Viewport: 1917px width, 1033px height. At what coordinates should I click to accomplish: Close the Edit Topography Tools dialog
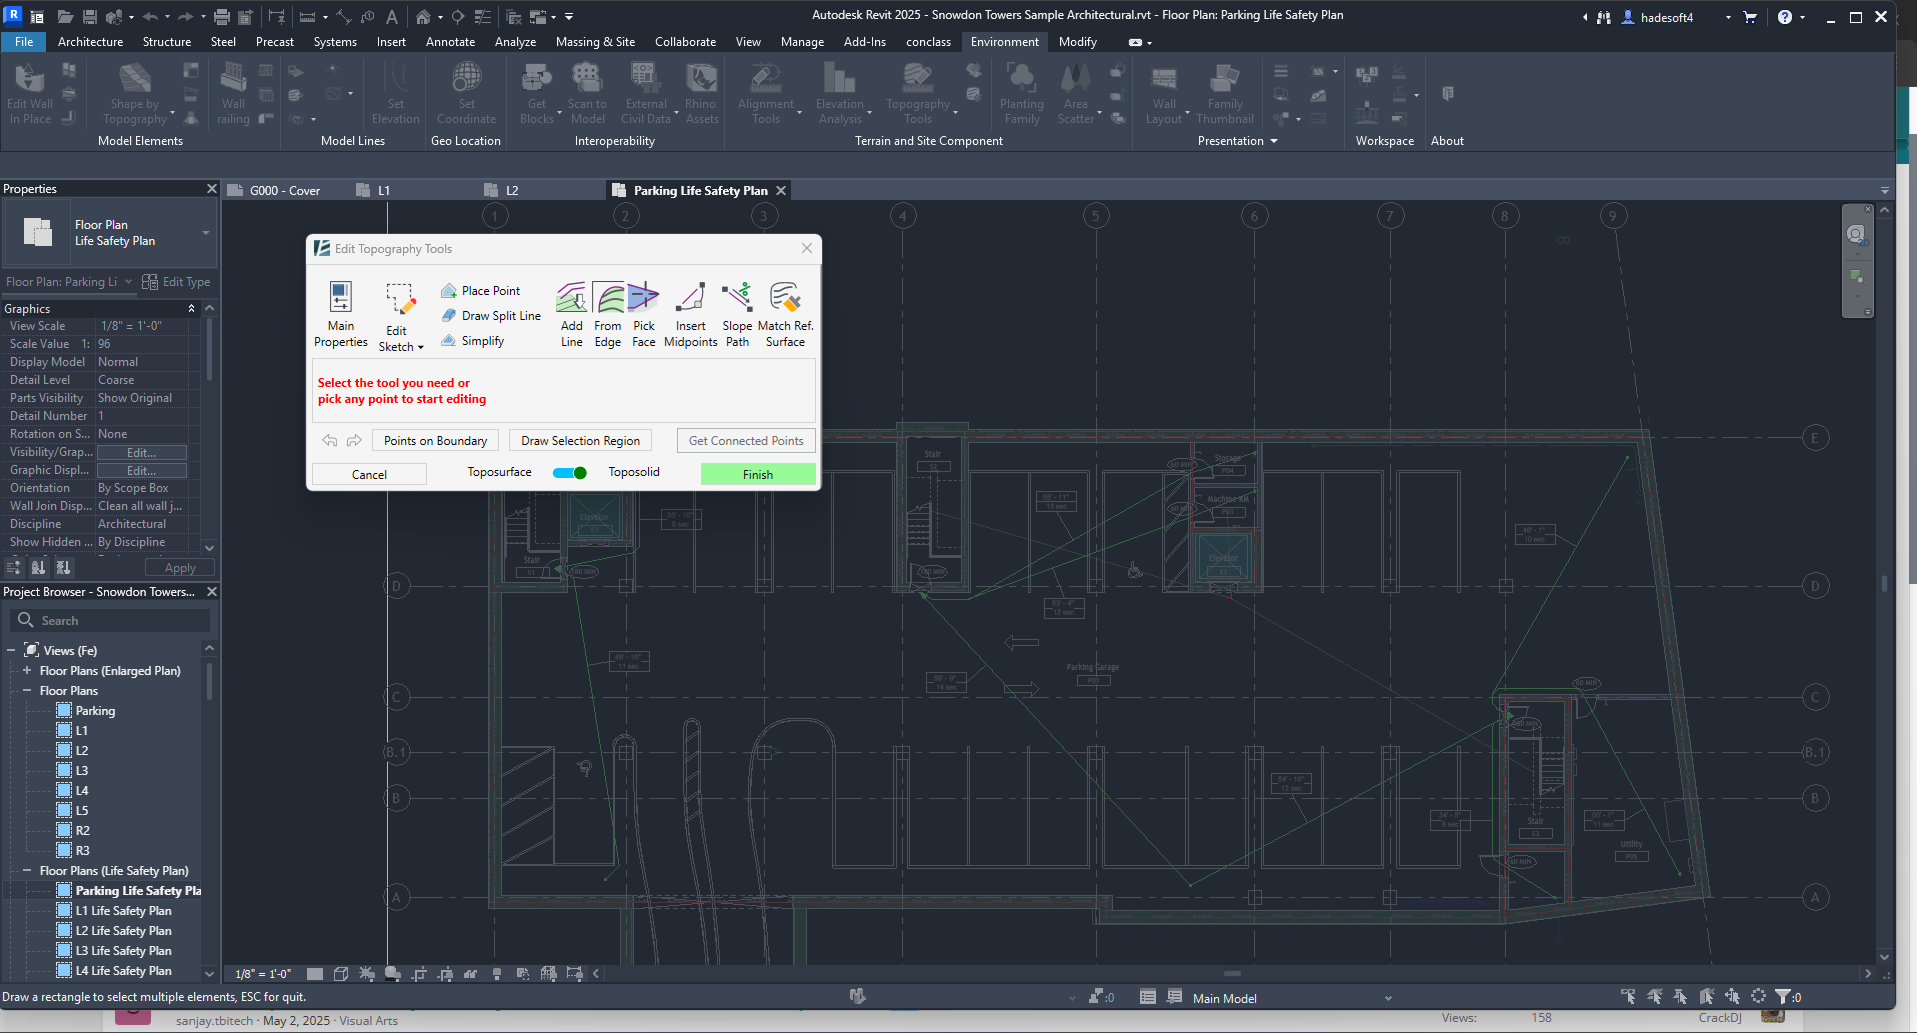tap(807, 248)
